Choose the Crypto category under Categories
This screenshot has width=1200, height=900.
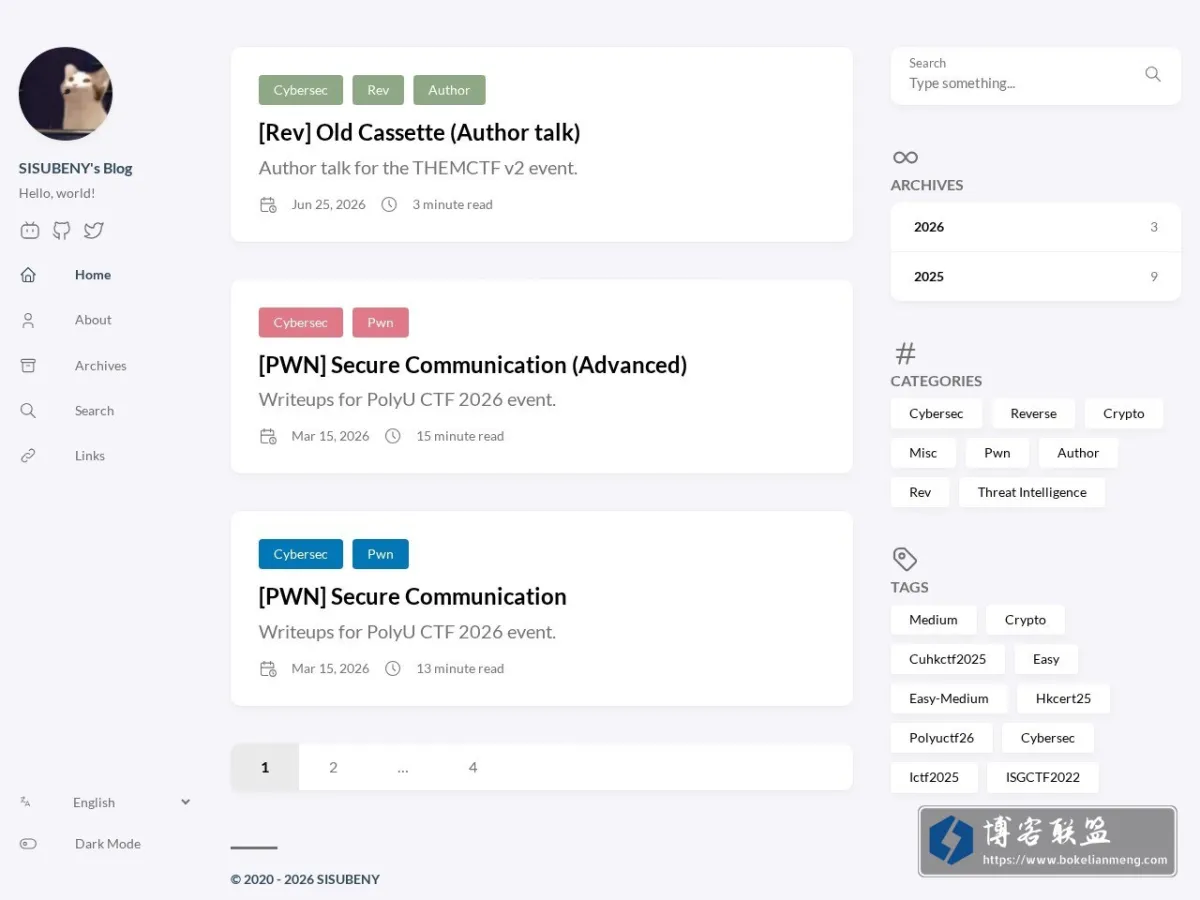coord(1124,414)
